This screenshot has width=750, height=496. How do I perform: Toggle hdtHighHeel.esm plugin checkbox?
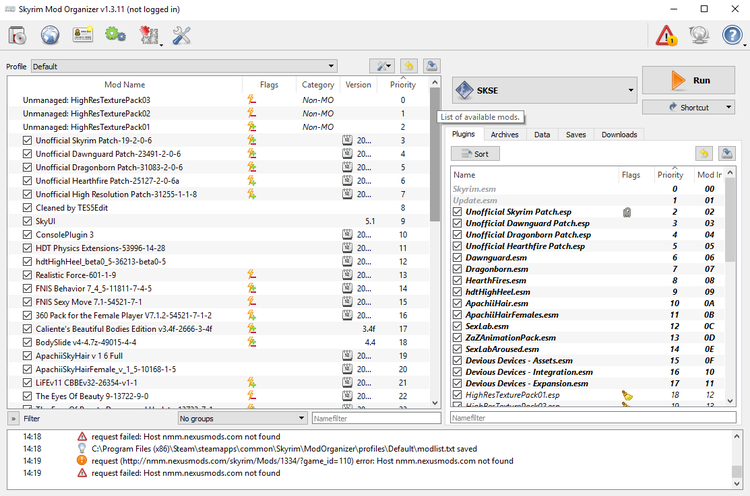(x=457, y=292)
